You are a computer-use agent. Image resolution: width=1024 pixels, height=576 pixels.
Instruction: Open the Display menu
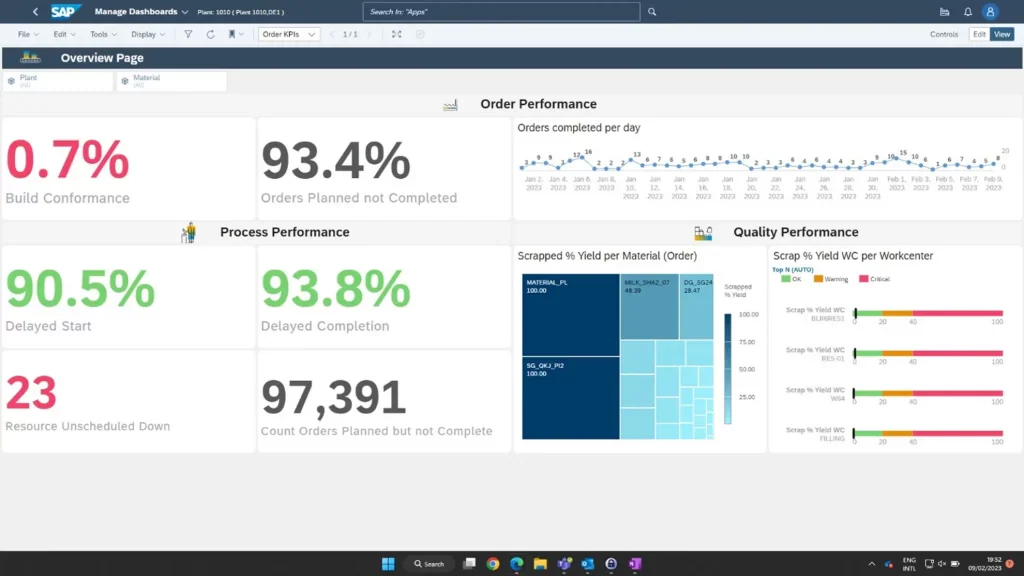[x=148, y=35]
